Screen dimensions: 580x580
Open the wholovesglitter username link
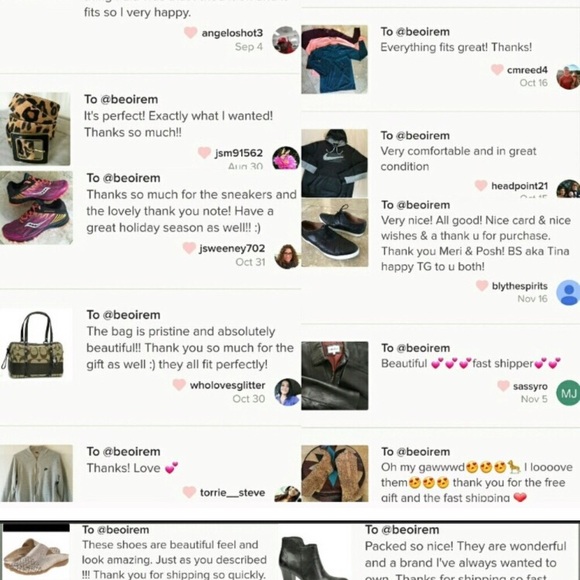pyautogui.click(x=227, y=385)
